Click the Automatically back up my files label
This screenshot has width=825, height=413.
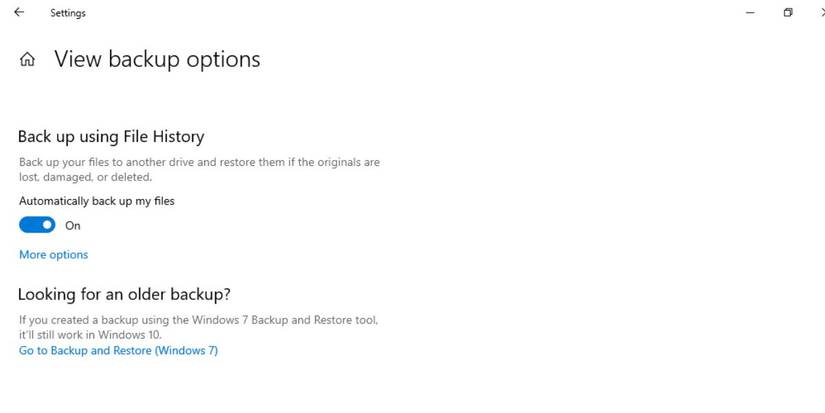tap(97, 201)
